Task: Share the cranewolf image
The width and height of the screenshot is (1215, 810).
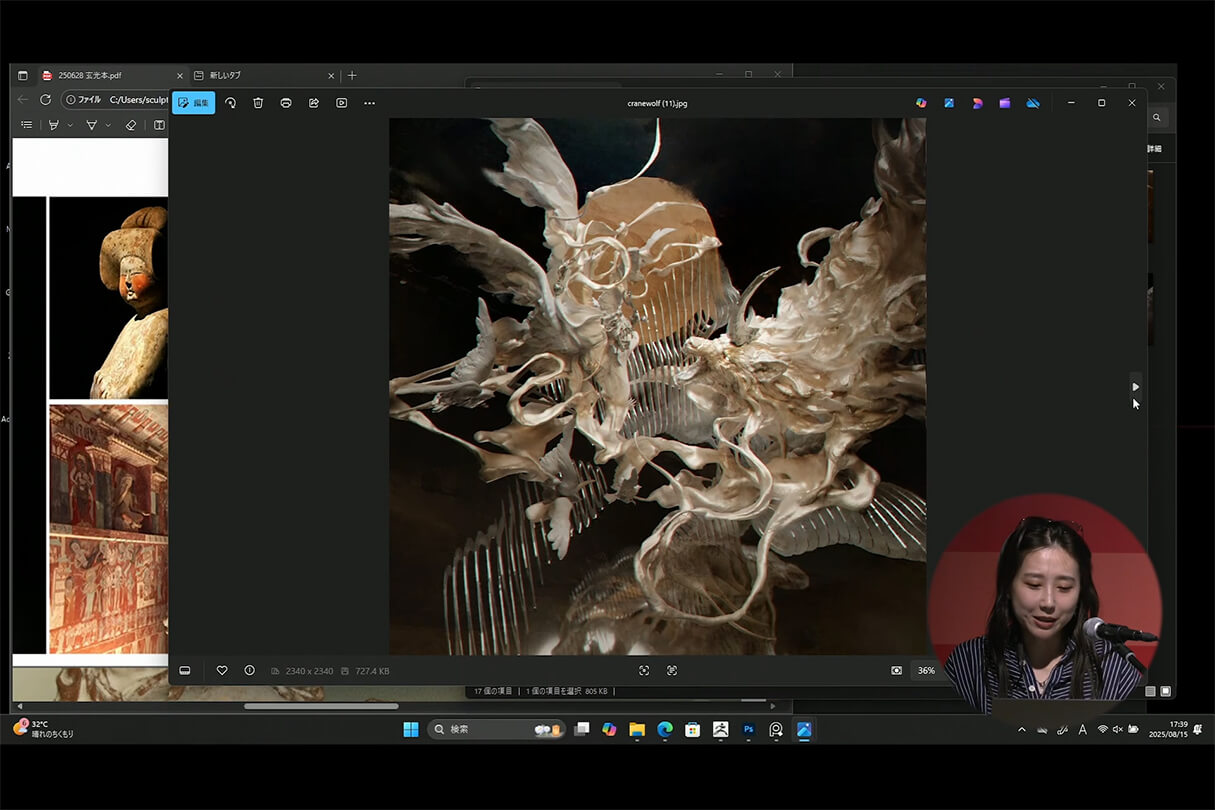Action: pos(314,103)
